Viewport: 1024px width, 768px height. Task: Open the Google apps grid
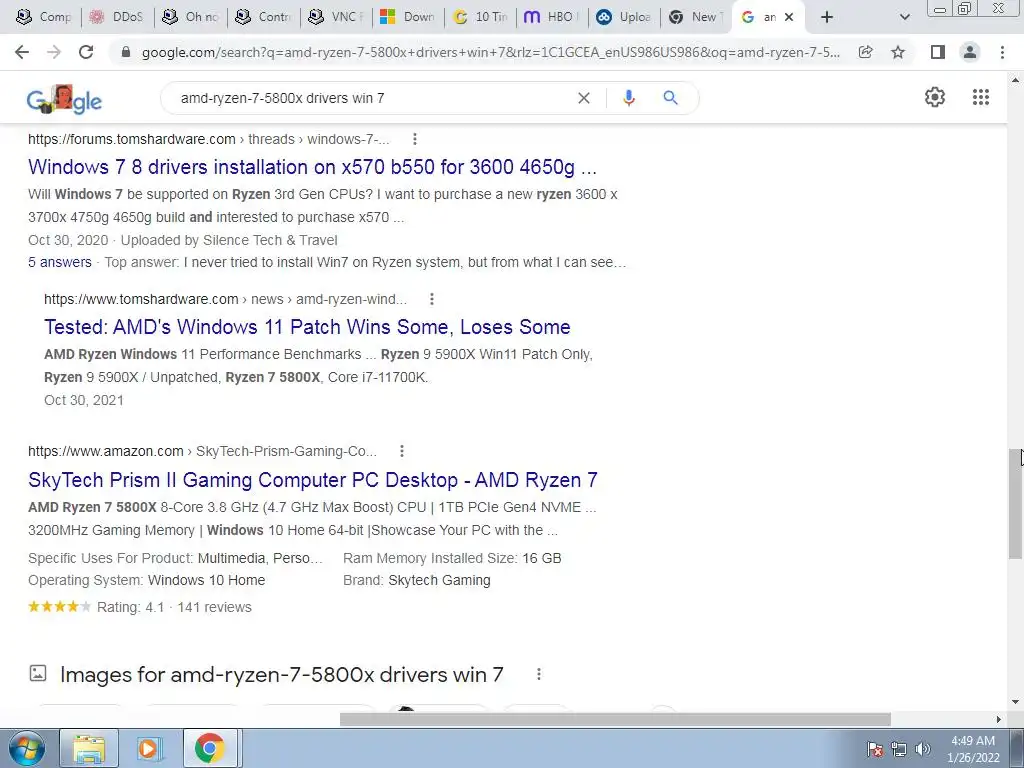point(981,97)
